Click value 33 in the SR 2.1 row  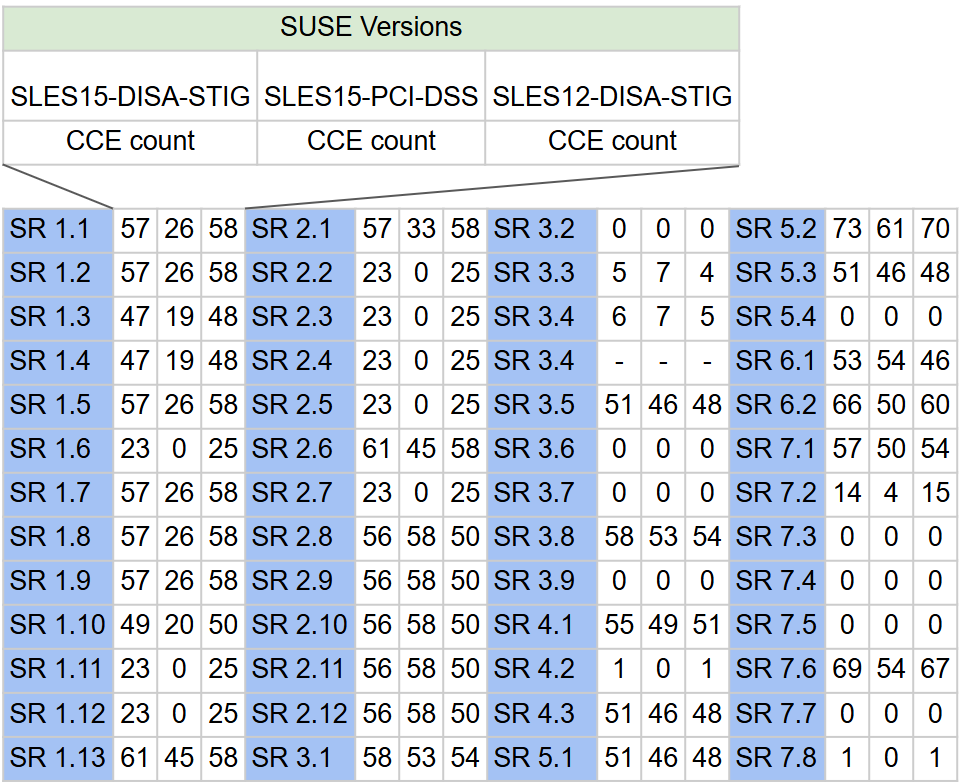421,229
